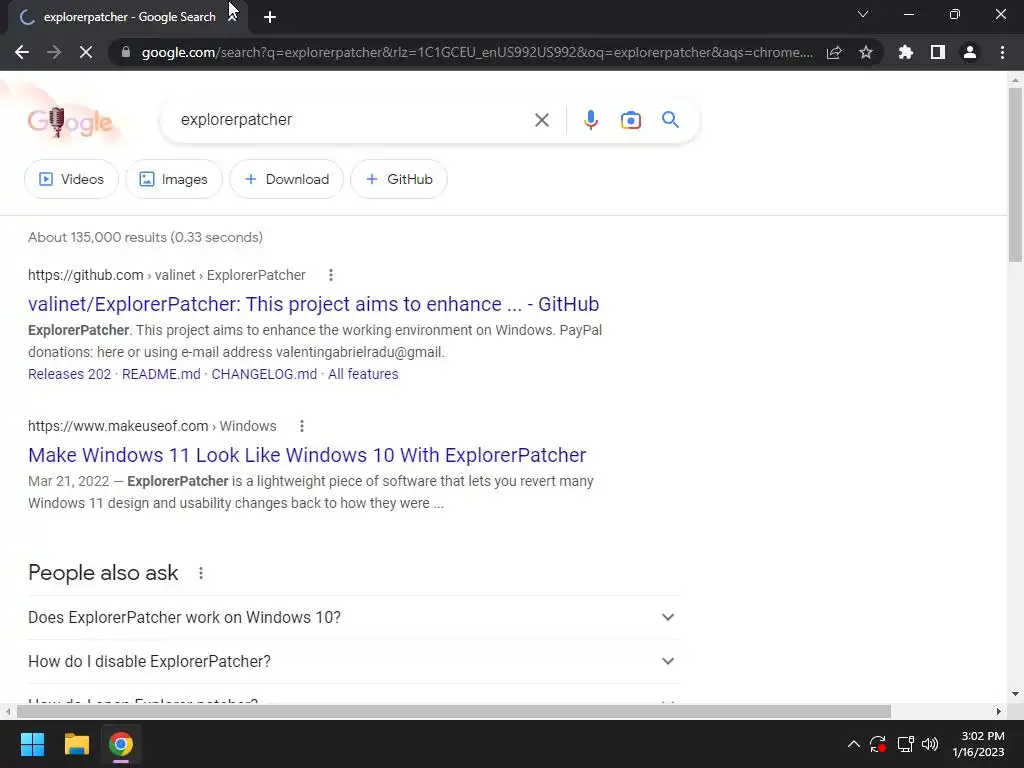1024x768 pixels.
Task: Show hidden system tray icons
Action: coord(854,744)
